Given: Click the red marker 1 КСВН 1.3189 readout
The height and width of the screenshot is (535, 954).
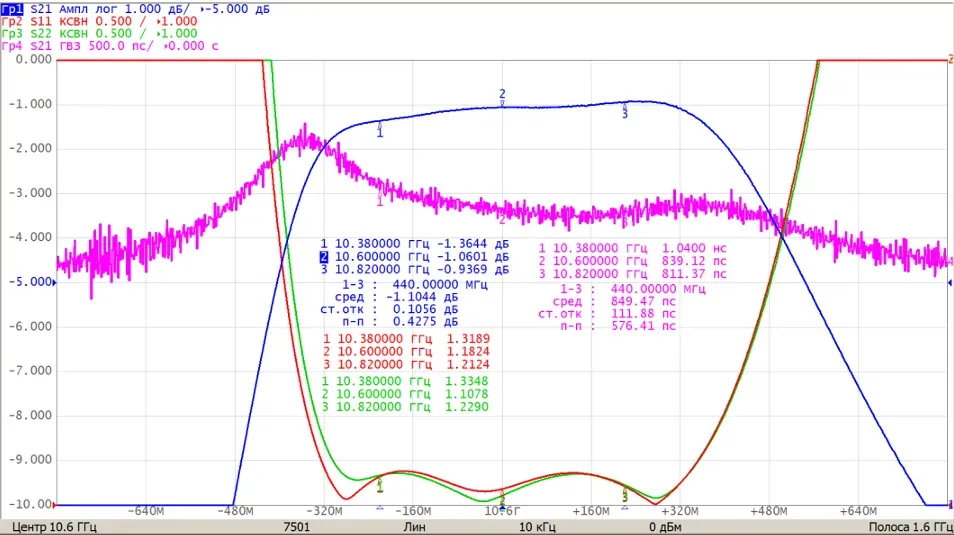Looking at the screenshot, I should [x=406, y=338].
